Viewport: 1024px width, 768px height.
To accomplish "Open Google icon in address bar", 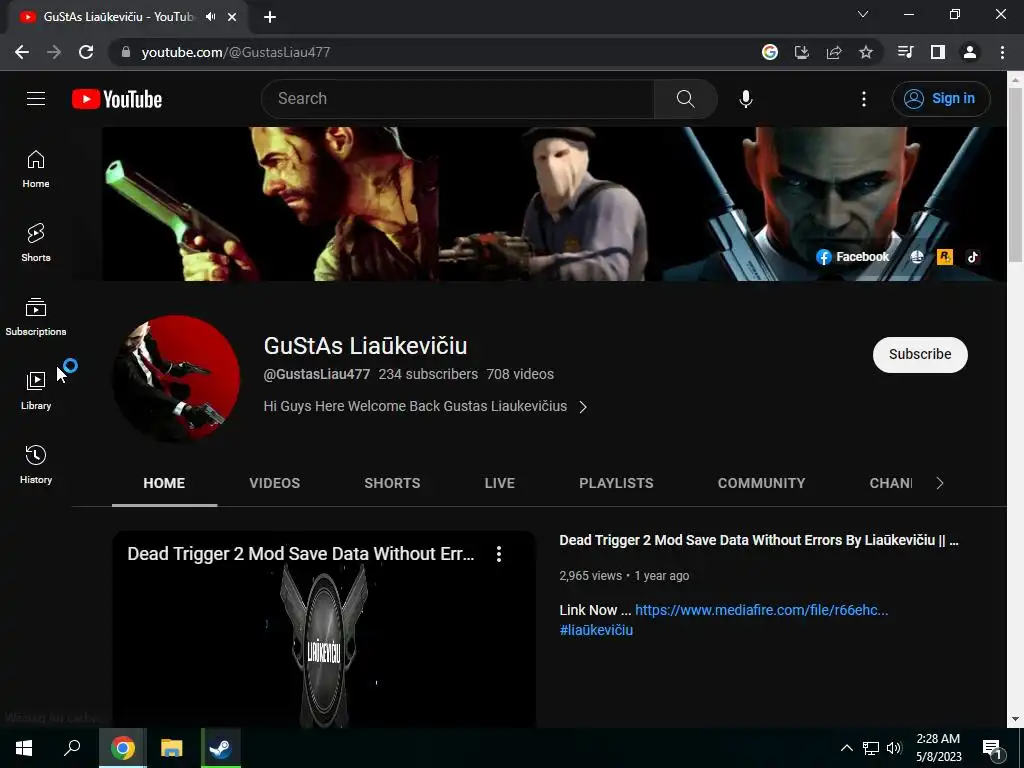I will tap(770, 52).
